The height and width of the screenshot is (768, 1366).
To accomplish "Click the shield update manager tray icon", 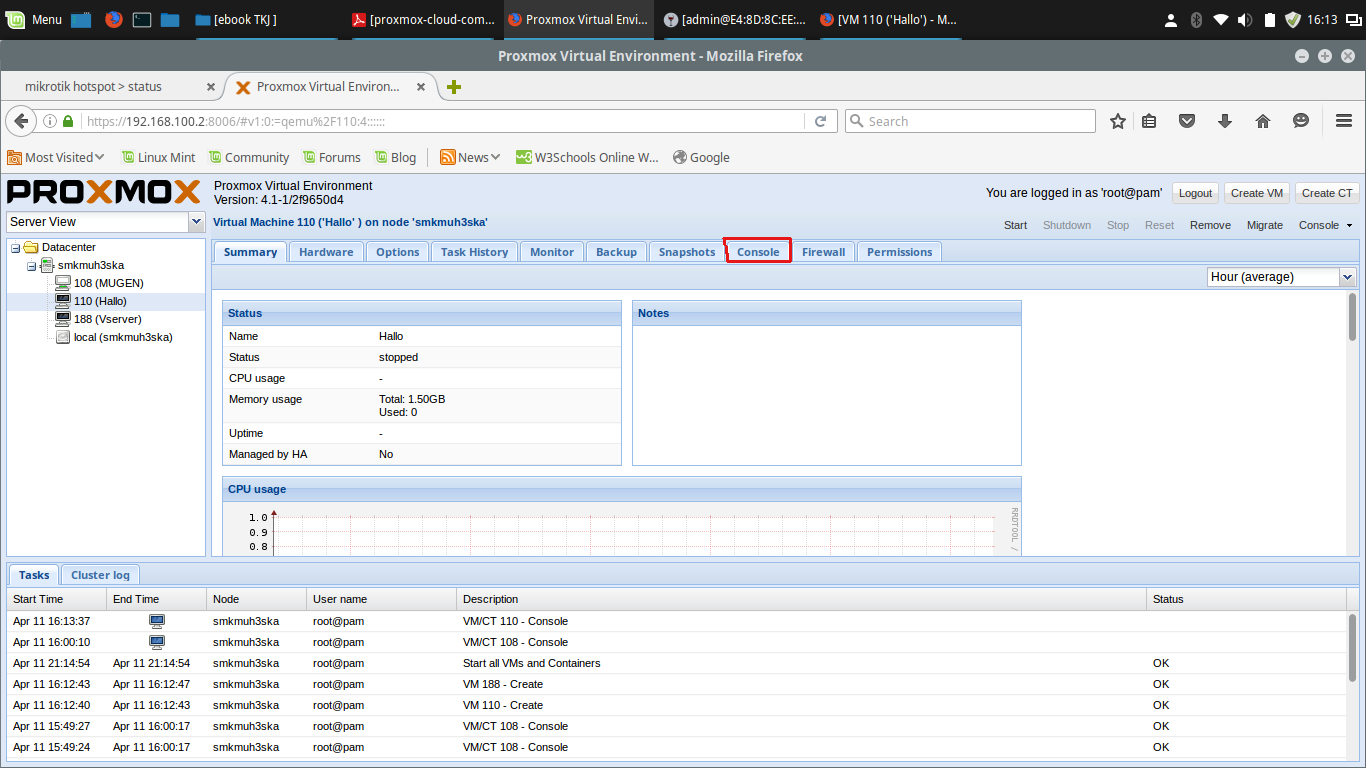I will pos(1293,19).
